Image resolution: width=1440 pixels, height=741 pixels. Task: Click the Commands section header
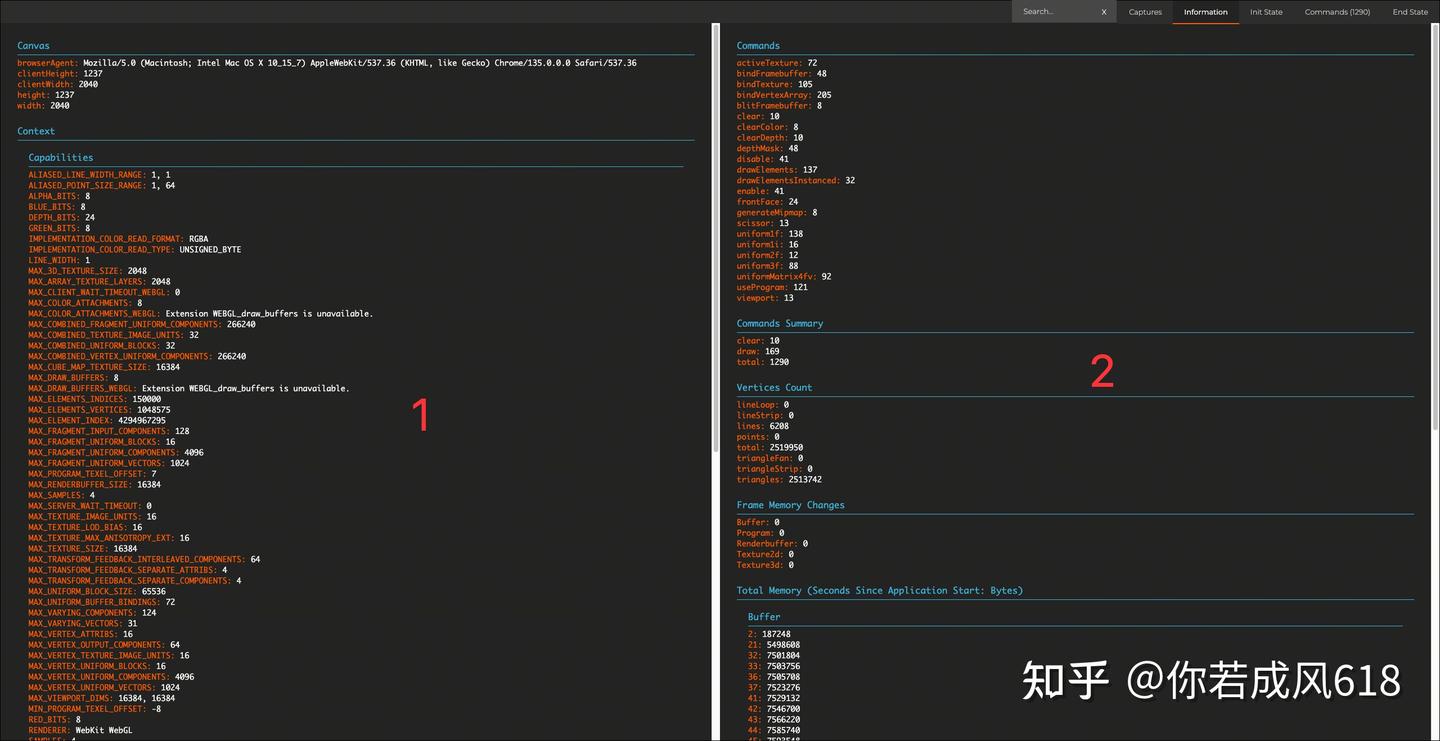pyautogui.click(x=758, y=45)
